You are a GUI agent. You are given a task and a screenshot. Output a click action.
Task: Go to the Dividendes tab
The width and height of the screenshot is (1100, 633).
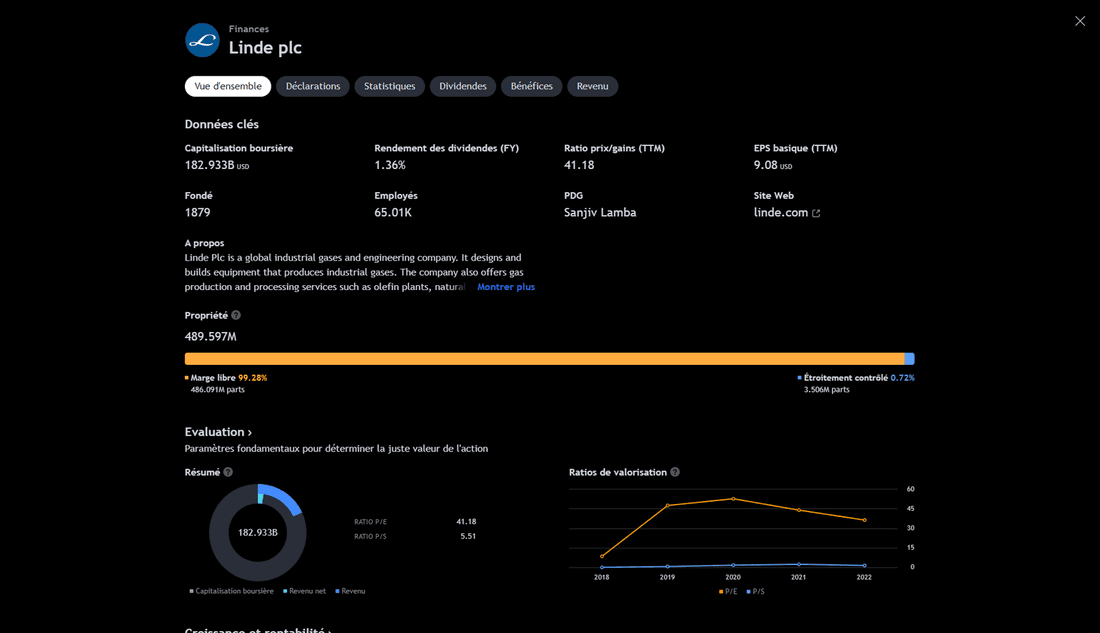[463, 86]
